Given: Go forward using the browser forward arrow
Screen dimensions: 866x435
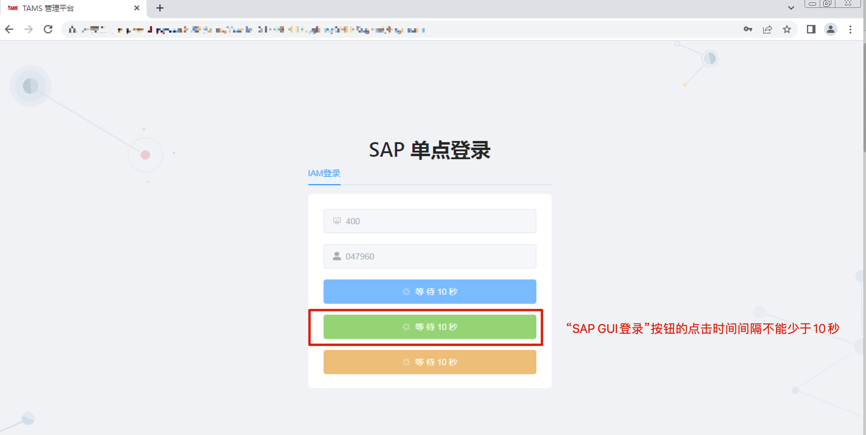Looking at the screenshot, I should pos(29,29).
